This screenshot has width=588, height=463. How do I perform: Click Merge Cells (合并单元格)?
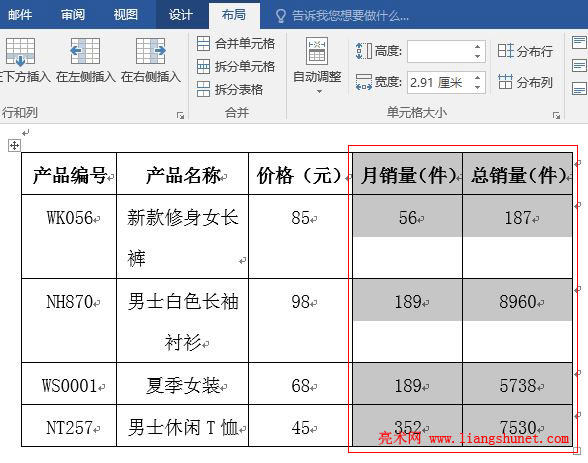point(236,43)
